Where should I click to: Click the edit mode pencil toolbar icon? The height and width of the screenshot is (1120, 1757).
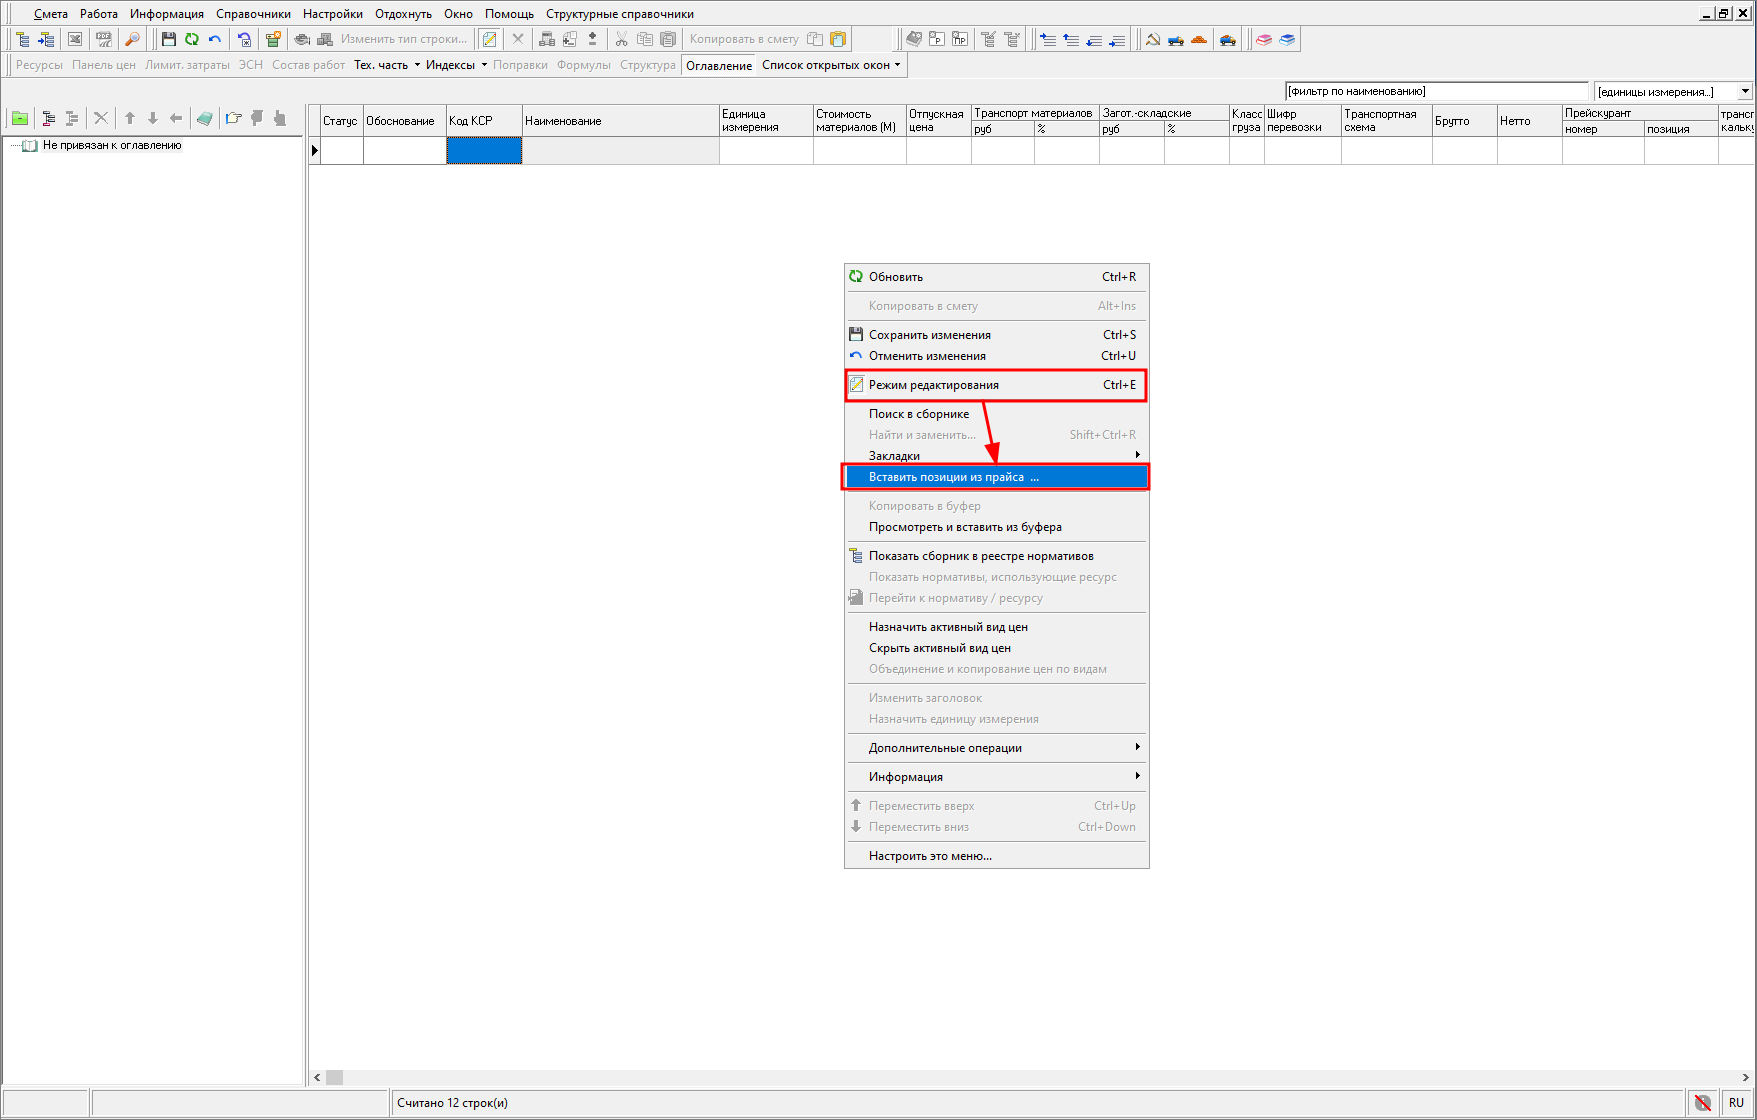(x=489, y=39)
